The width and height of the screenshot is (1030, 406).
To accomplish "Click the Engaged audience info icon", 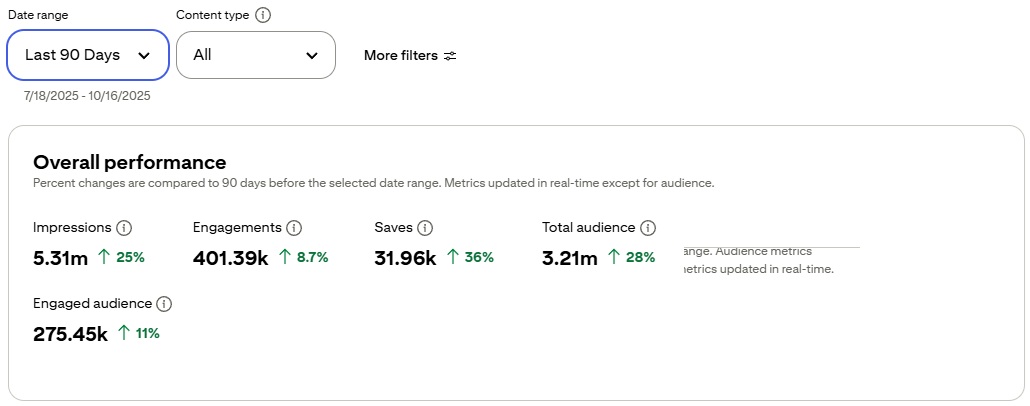I will [164, 304].
